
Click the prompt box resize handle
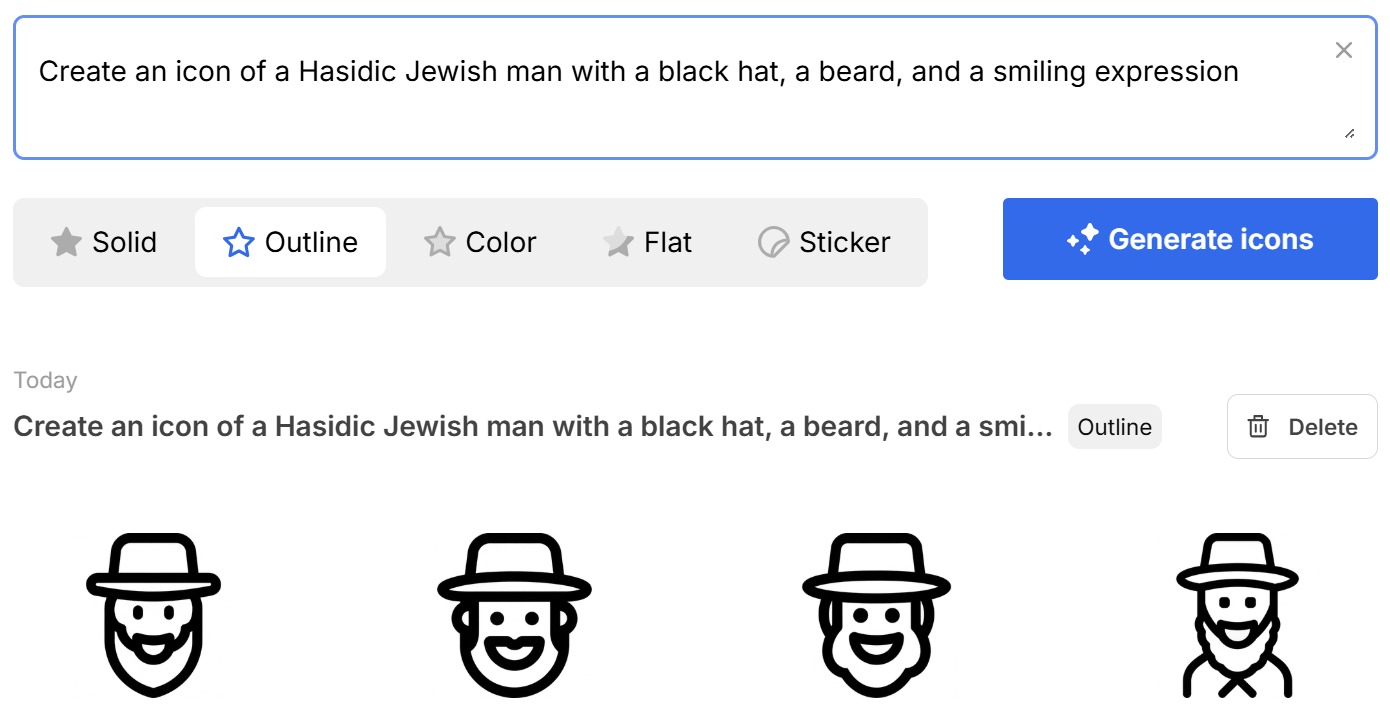coord(1350,133)
